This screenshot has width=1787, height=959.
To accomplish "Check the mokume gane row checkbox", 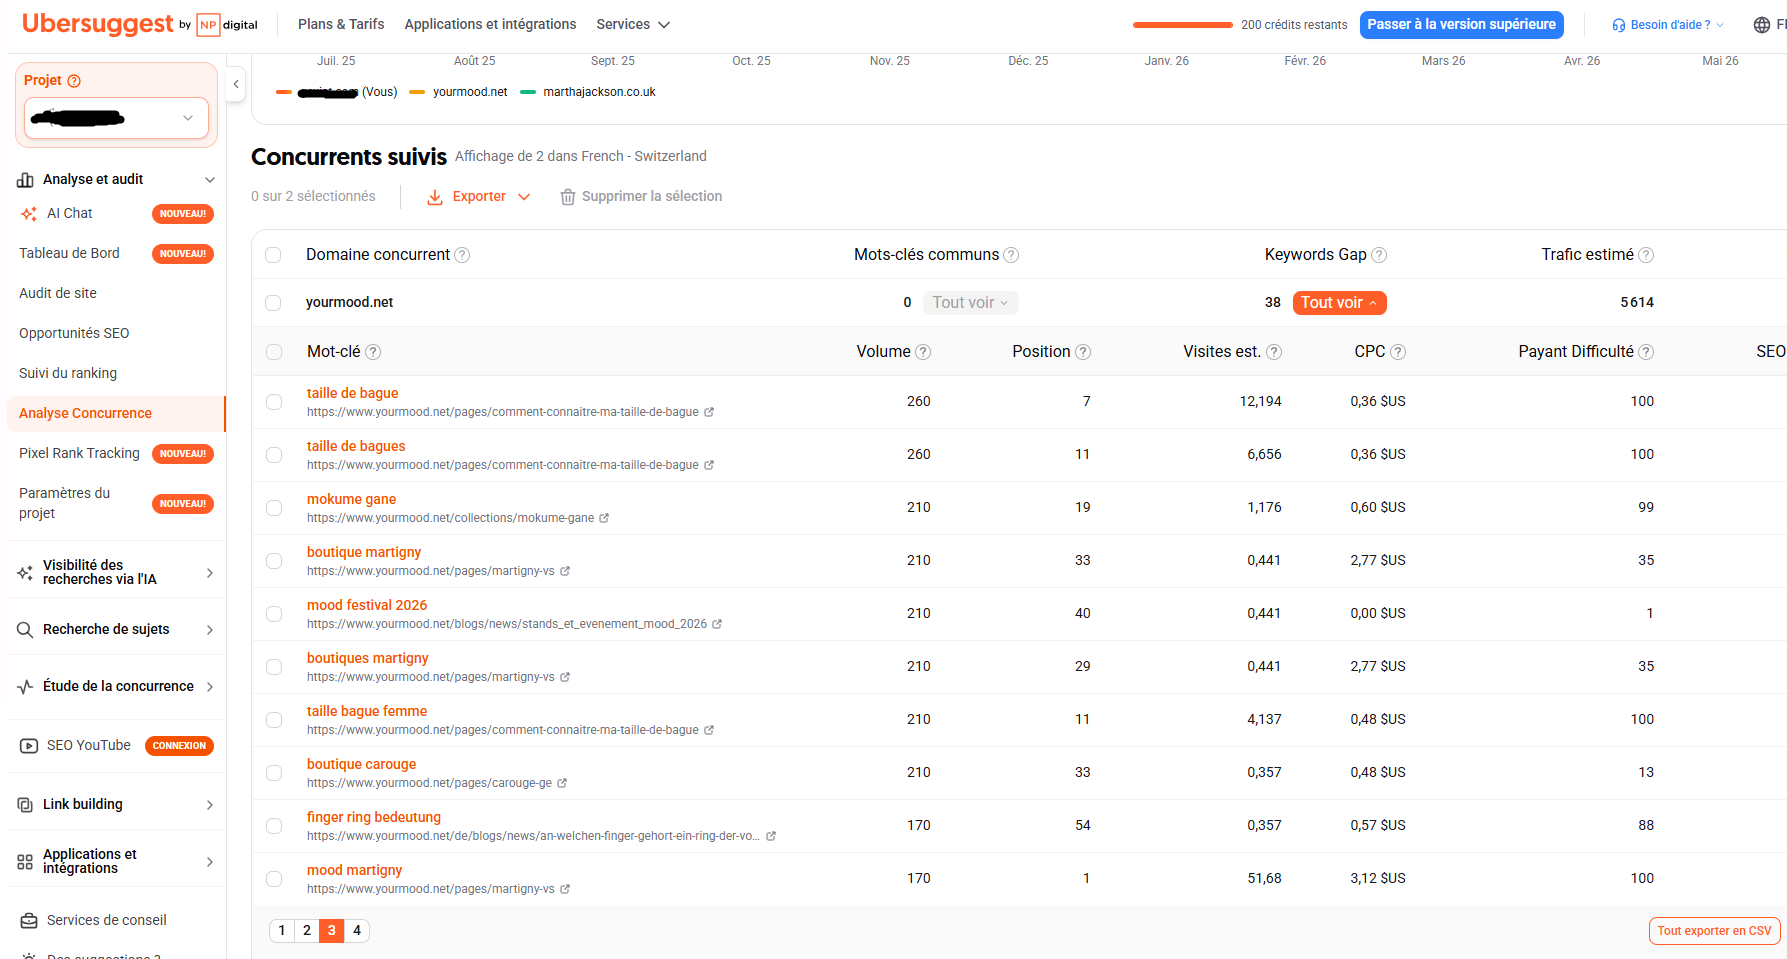I will tap(274, 508).
